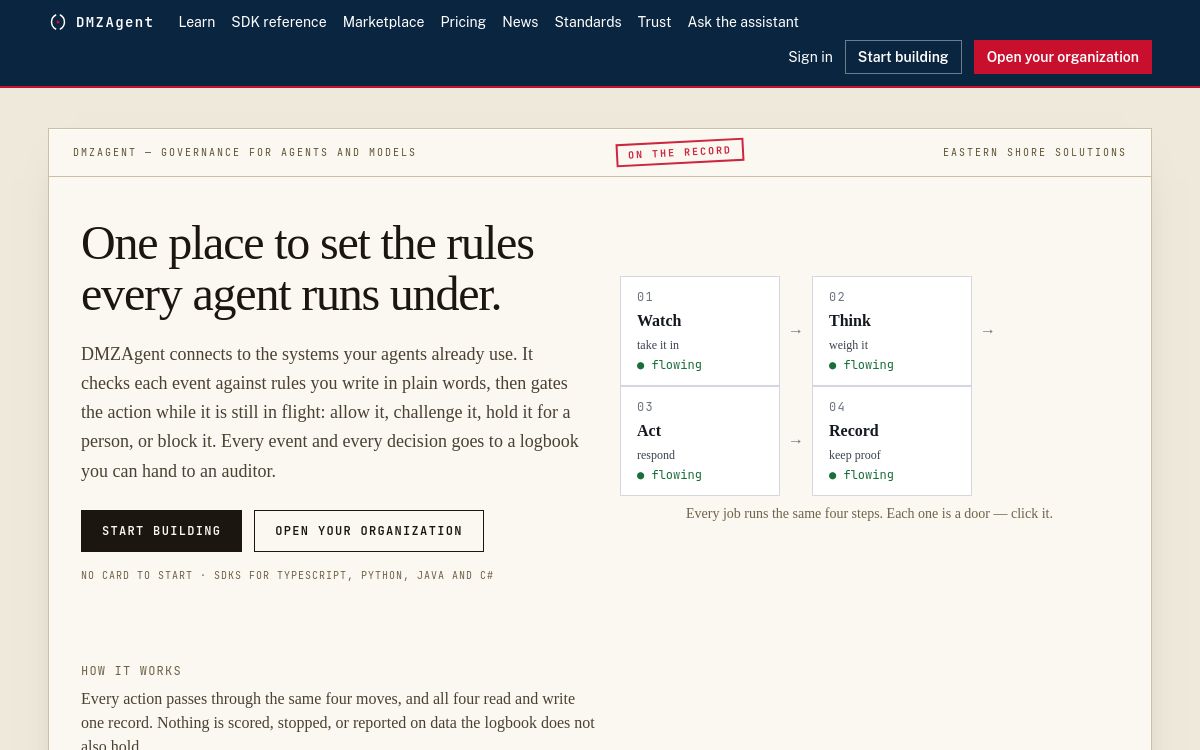
Task: Click the DMZAGENT — GOVERNANCE FOR AGENTS AND MODELS text
Action: [x=245, y=153]
